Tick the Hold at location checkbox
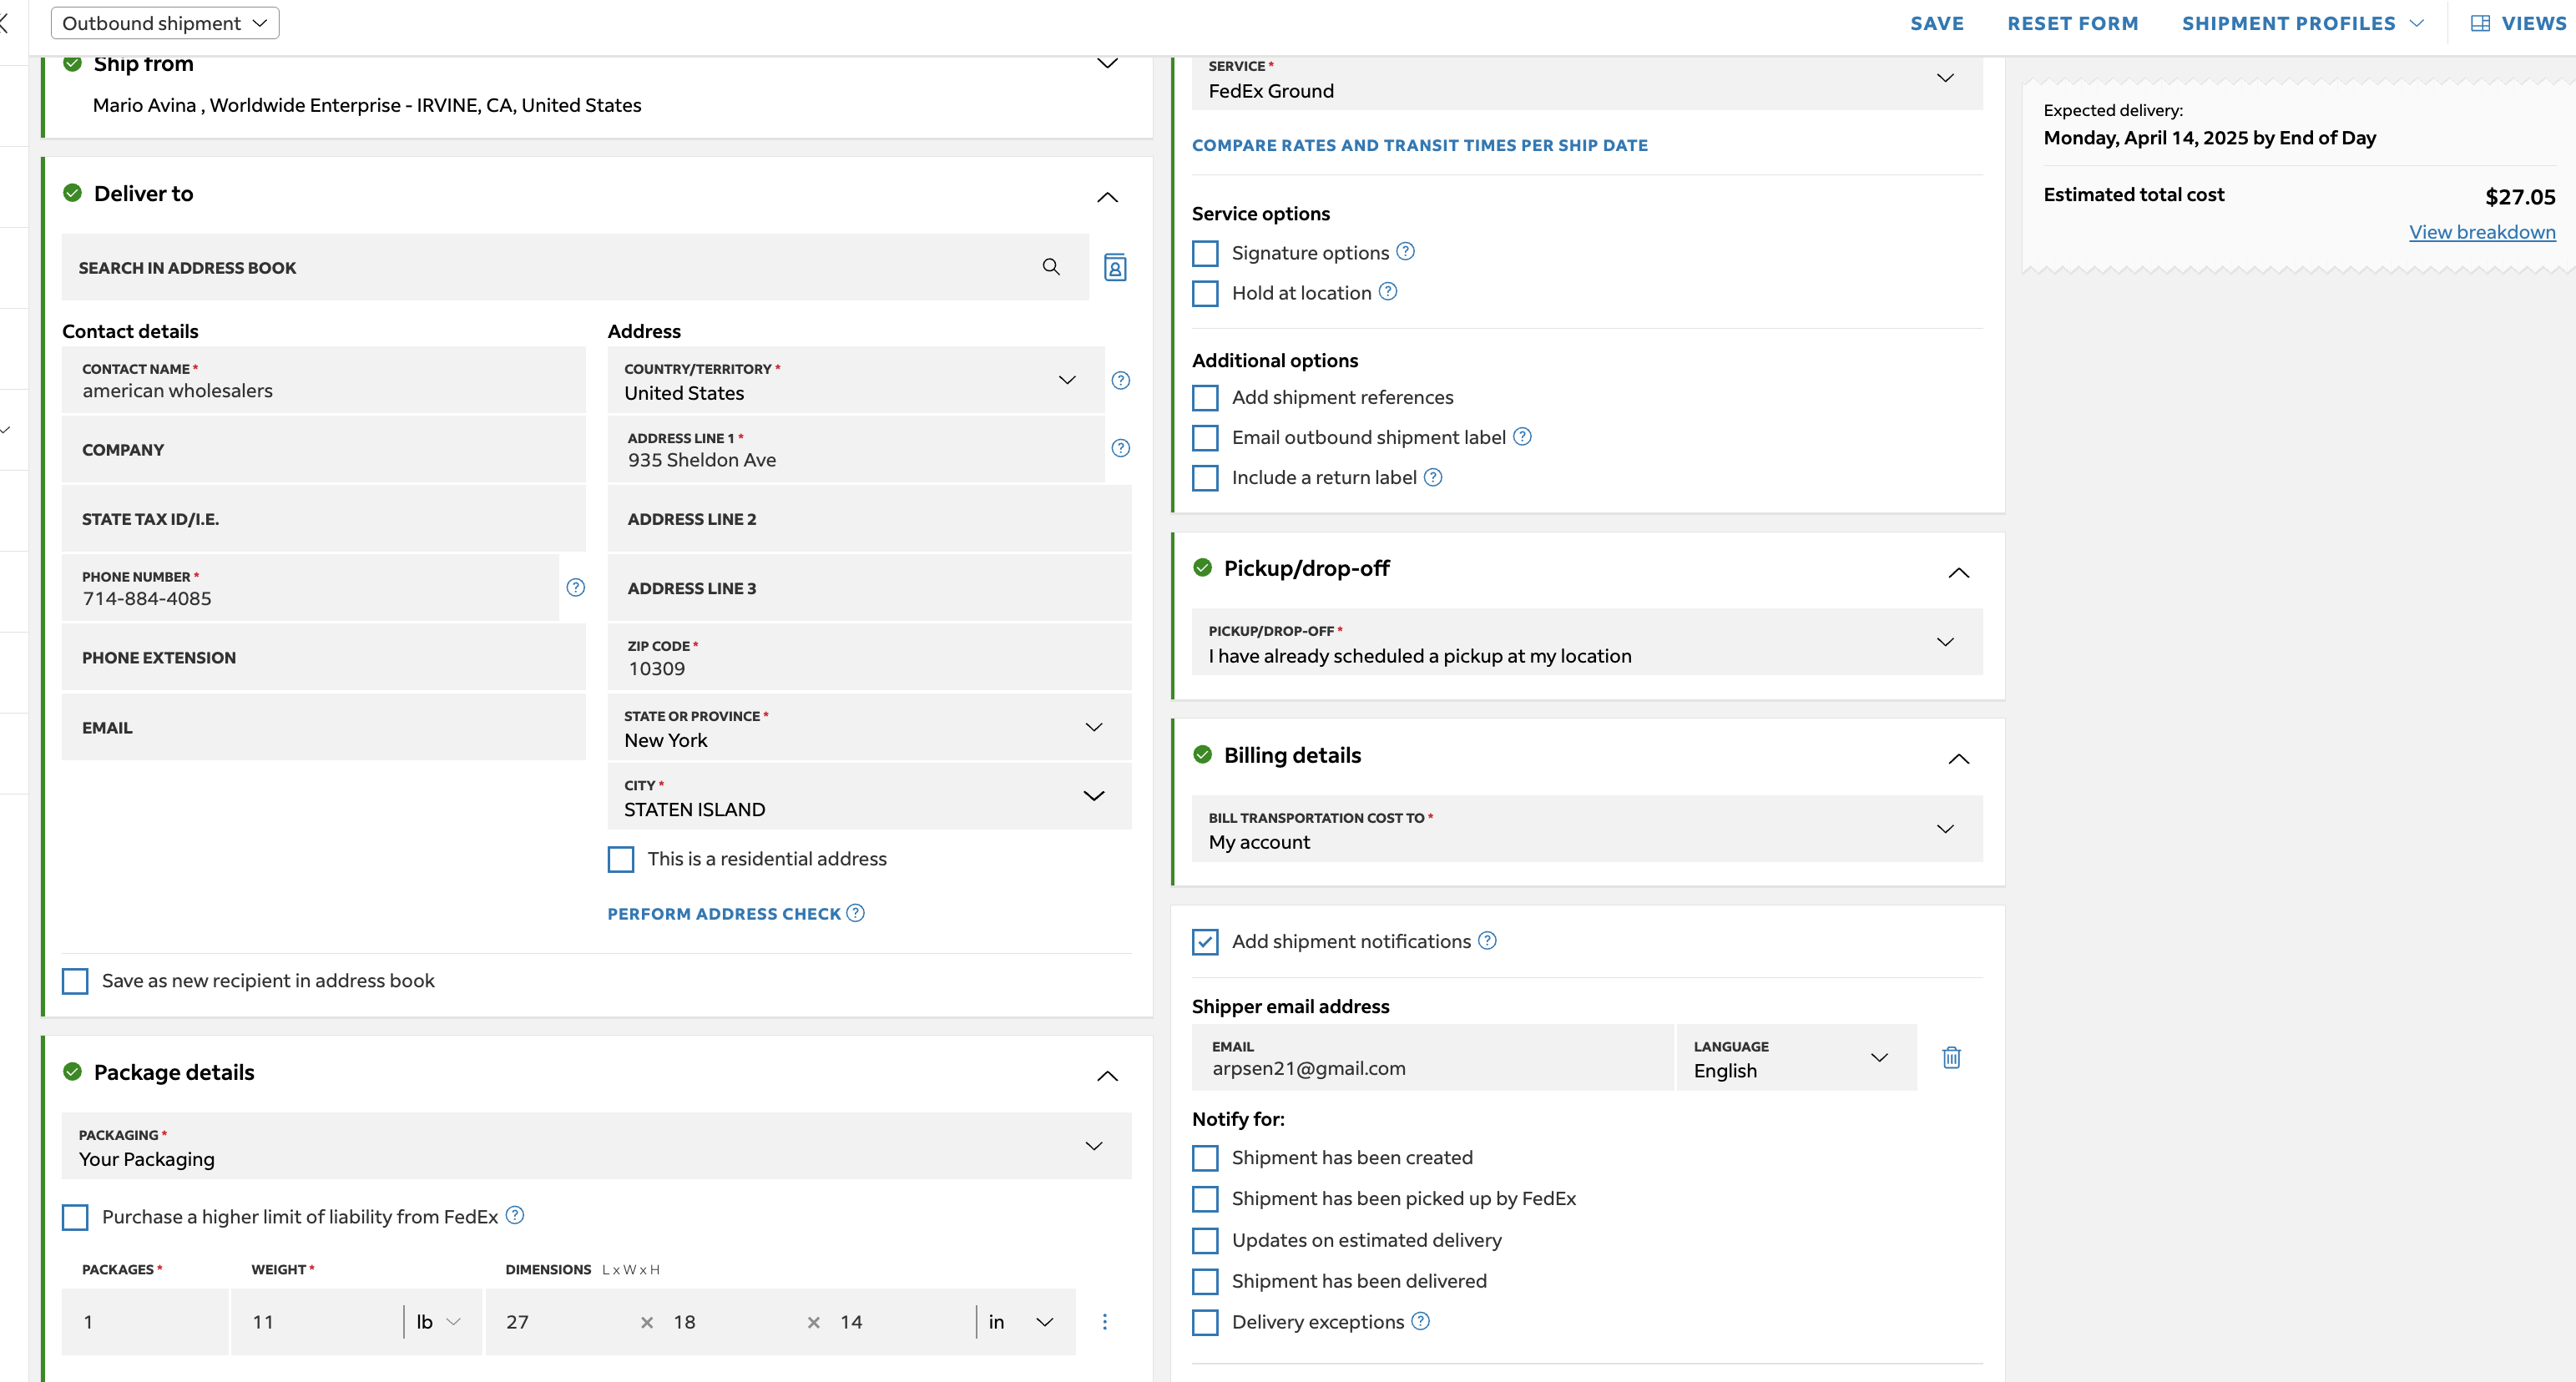 (x=1206, y=293)
